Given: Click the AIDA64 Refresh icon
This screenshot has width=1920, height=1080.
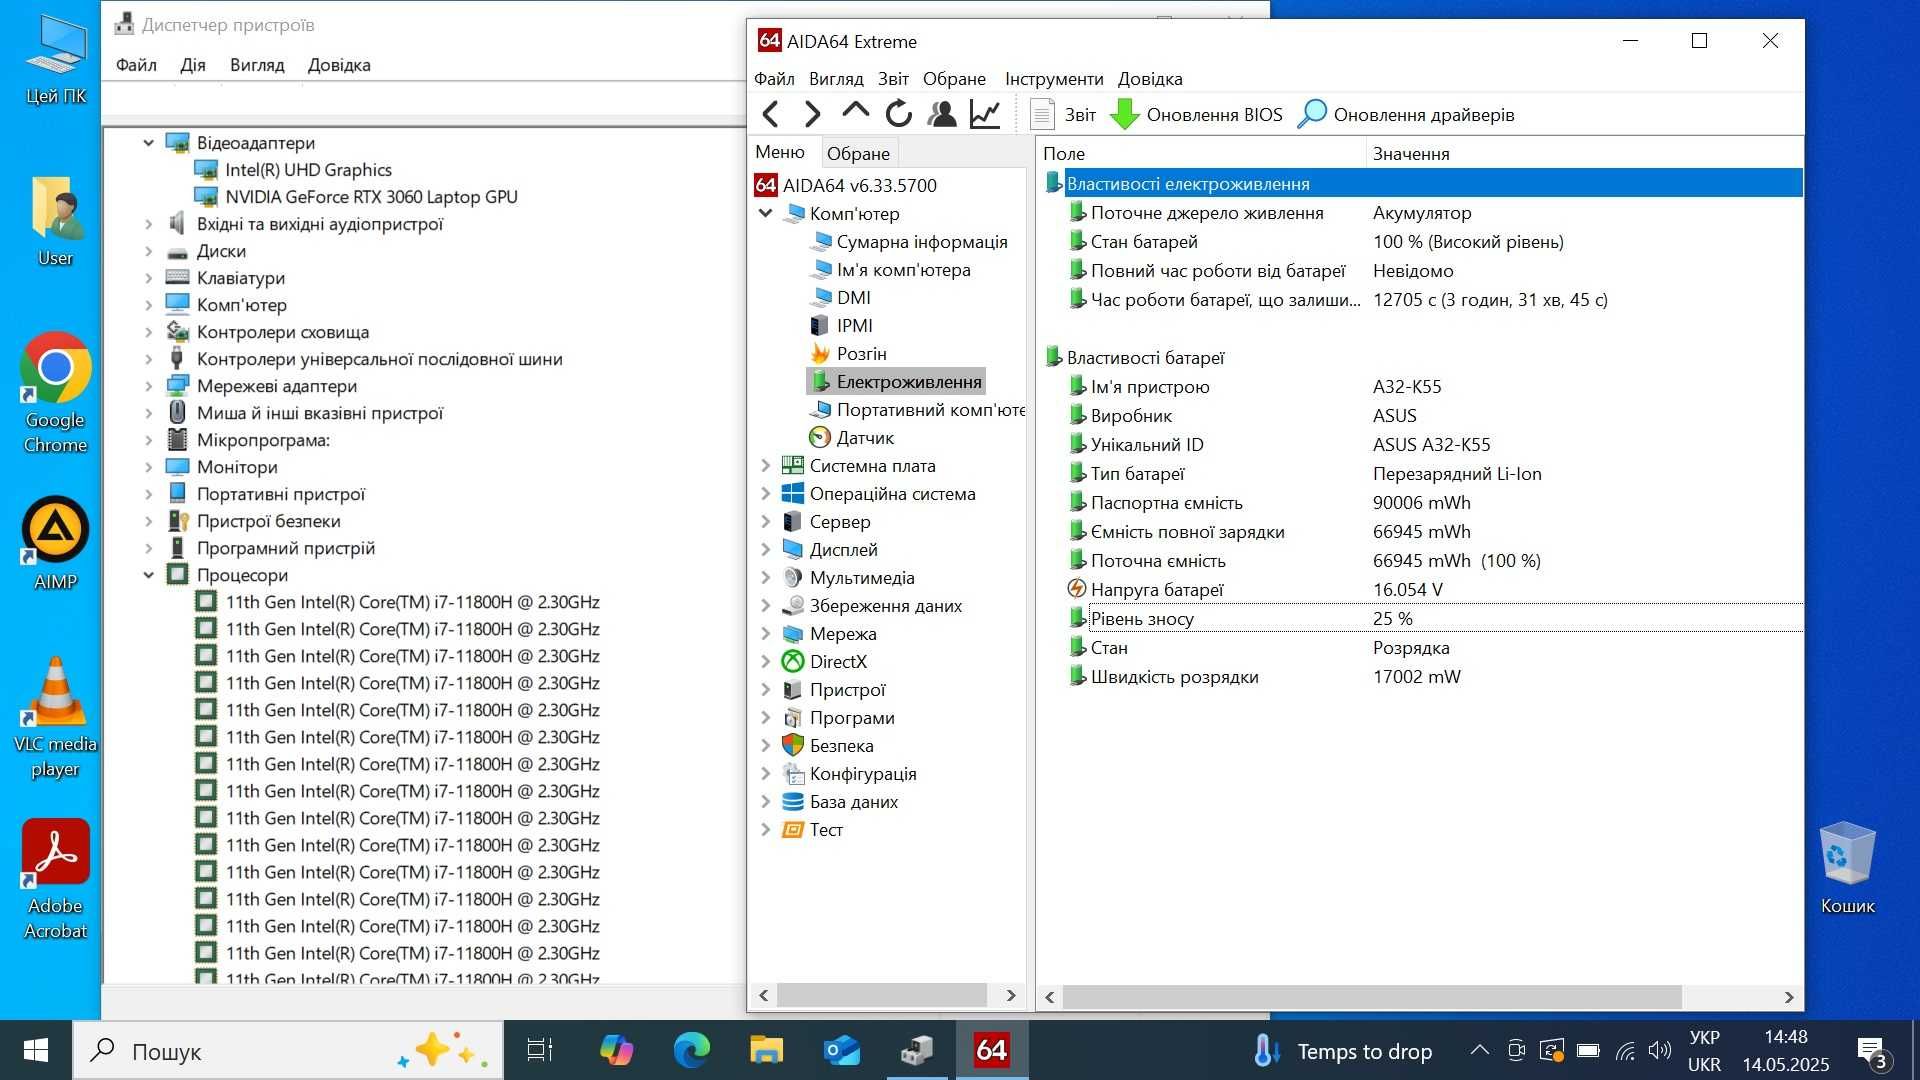Looking at the screenshot, I should tap(898, 114).
